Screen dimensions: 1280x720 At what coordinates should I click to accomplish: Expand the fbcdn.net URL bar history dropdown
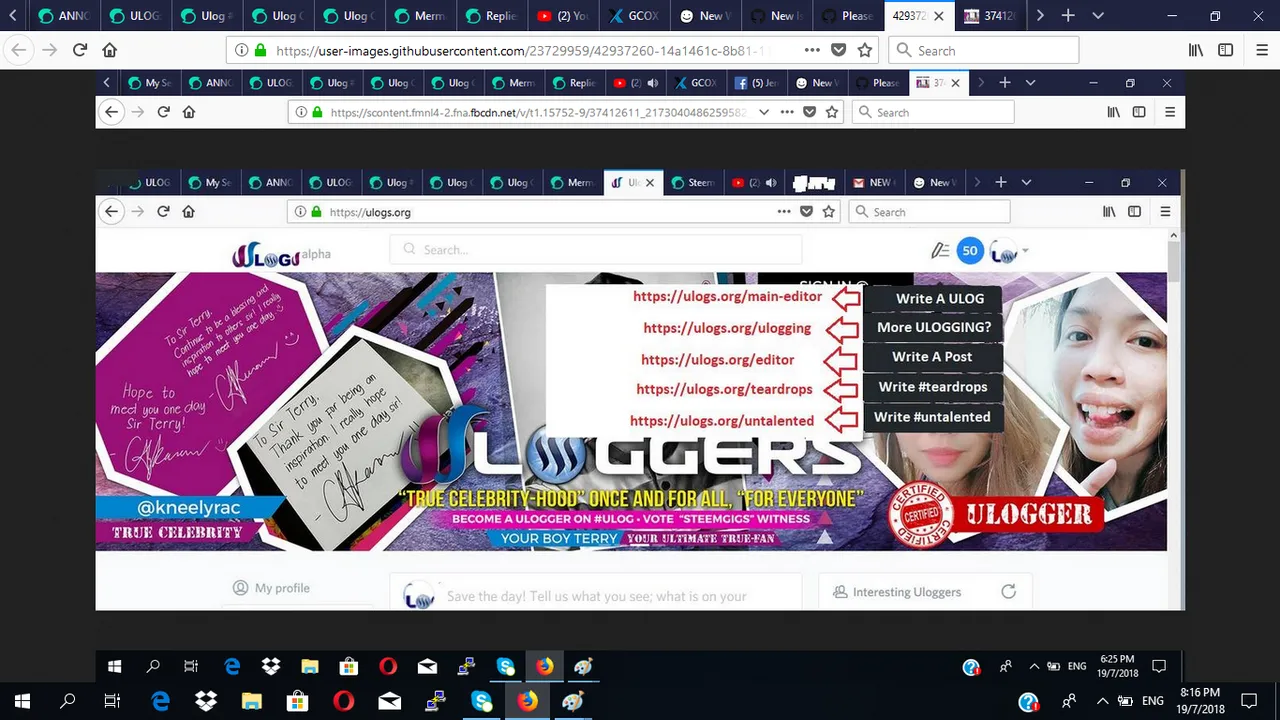tap(763, 112)
